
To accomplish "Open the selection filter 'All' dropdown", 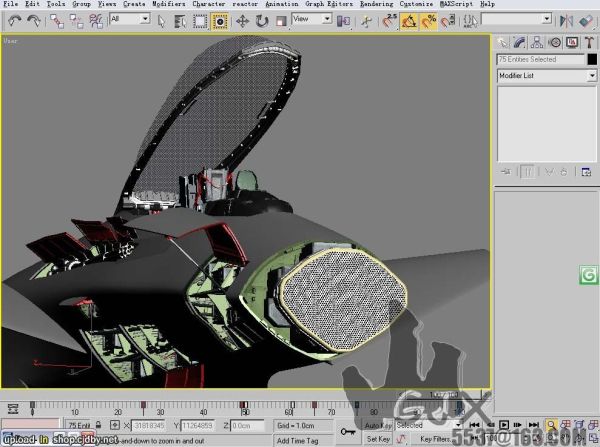I will (x=129, y=19).
